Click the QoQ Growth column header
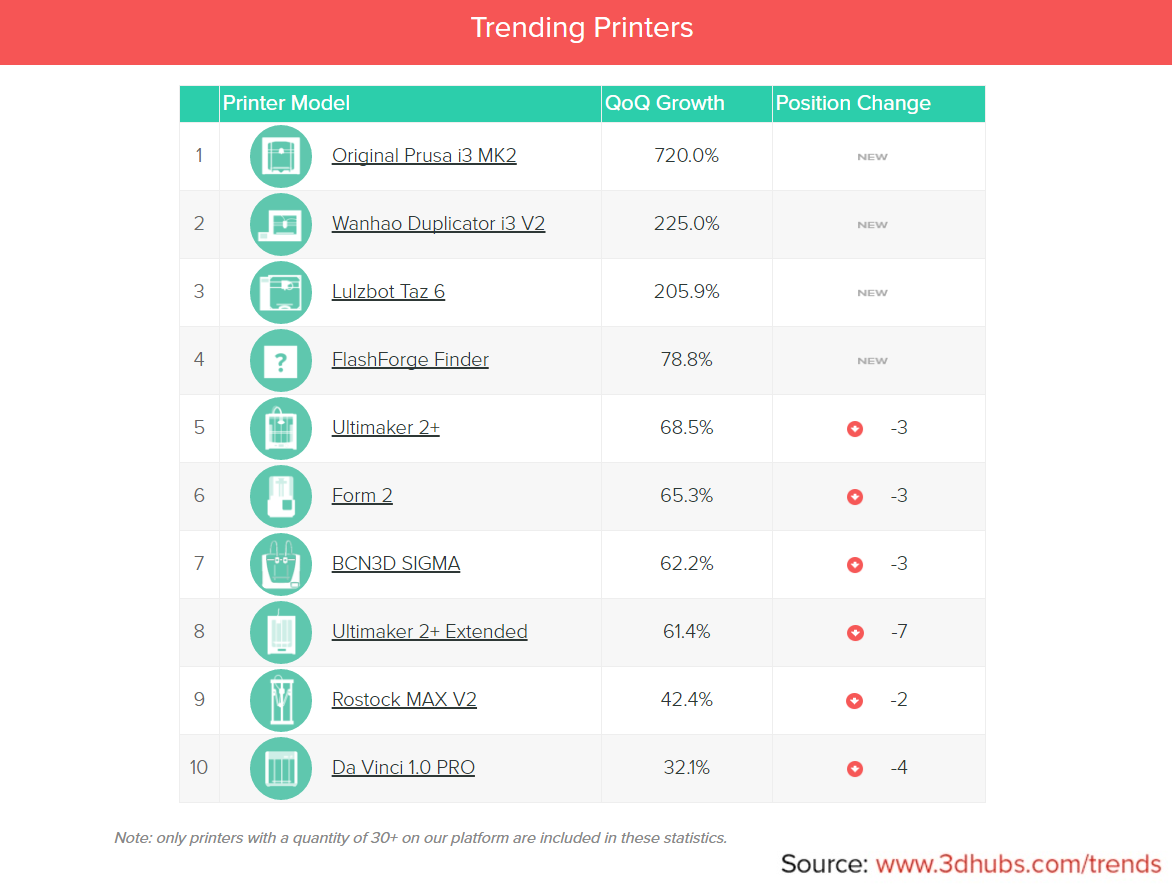 coord(665,103)
